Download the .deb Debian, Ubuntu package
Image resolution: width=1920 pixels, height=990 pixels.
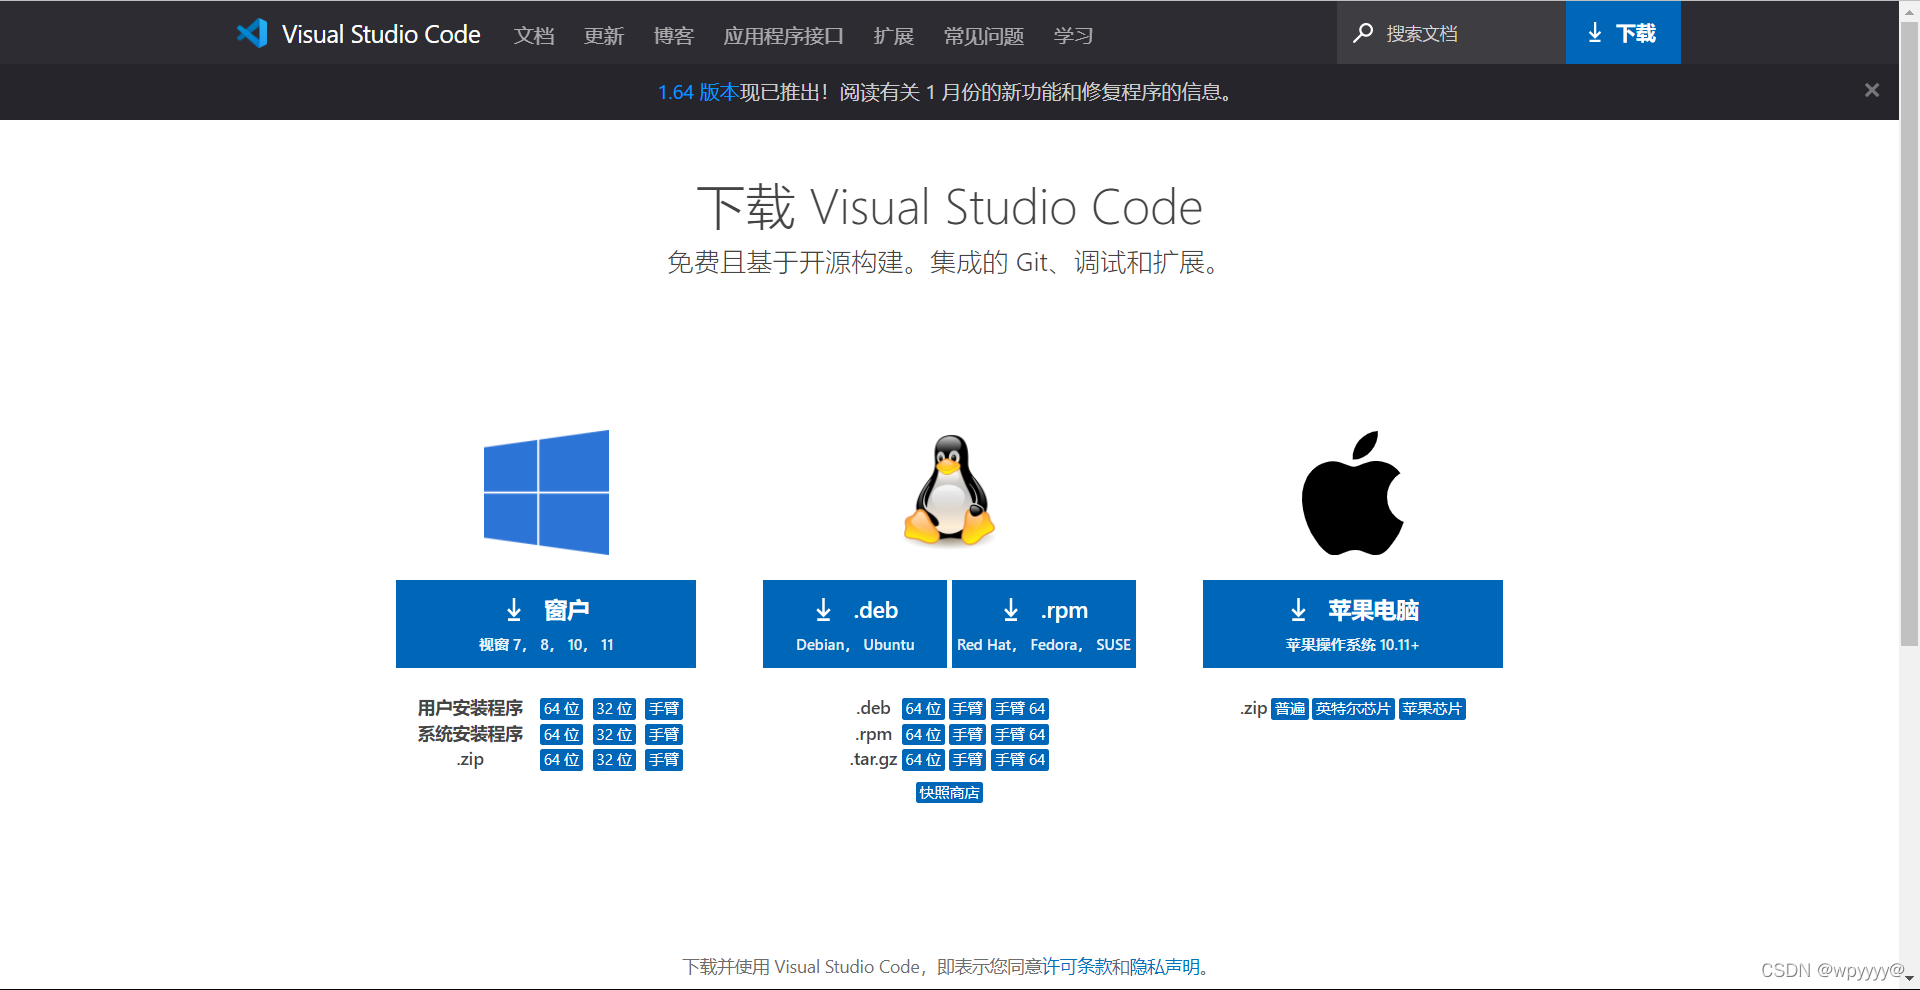(855, 624)
